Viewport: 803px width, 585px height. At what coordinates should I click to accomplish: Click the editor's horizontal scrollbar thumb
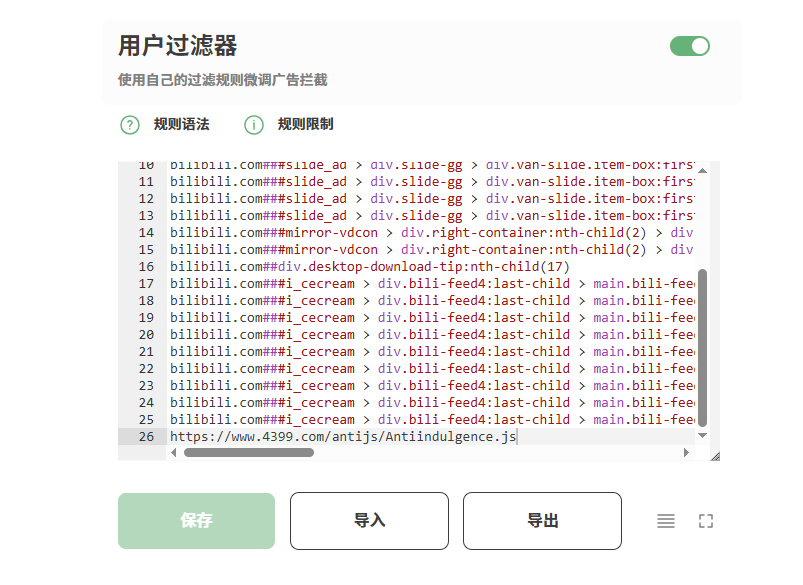click(248, 453)
